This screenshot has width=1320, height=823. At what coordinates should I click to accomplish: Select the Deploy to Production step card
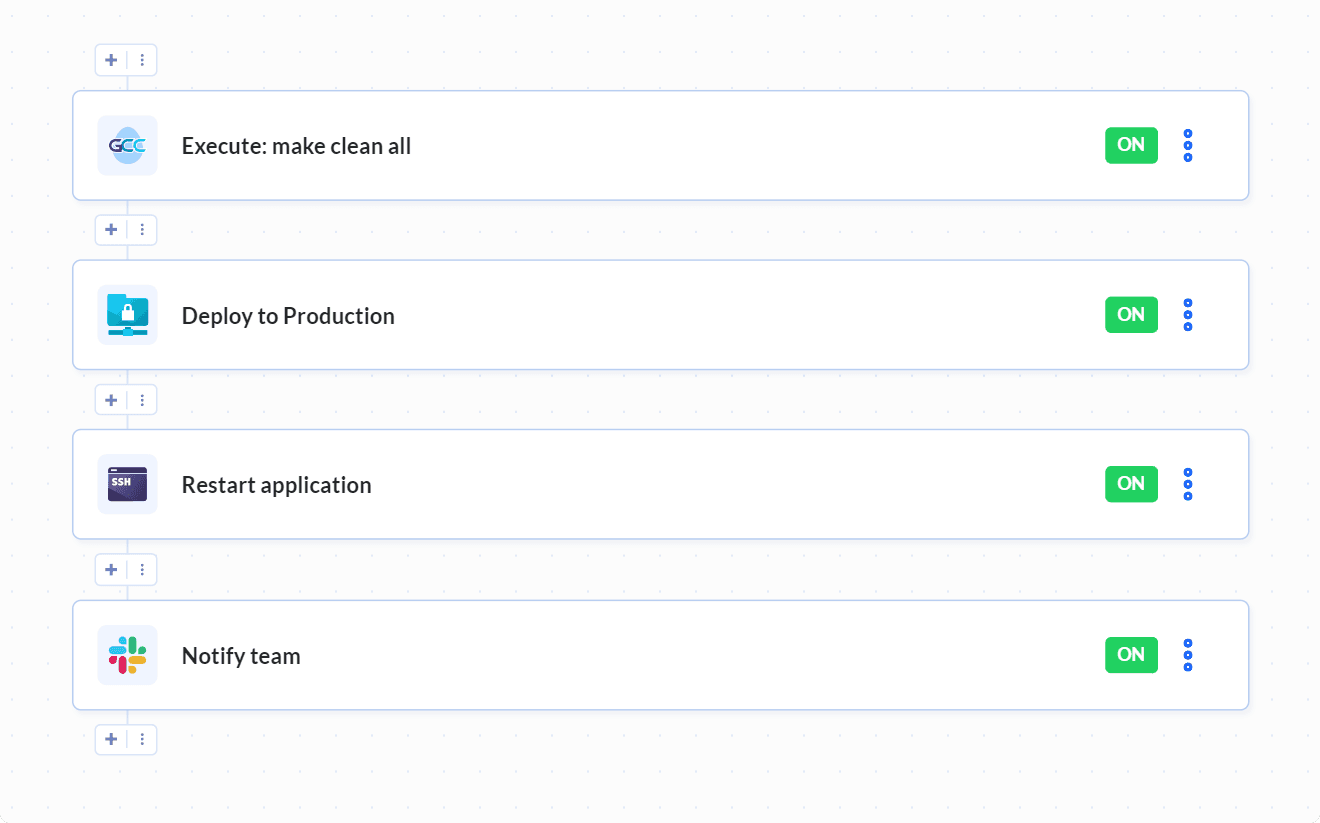tap(660, 314)
